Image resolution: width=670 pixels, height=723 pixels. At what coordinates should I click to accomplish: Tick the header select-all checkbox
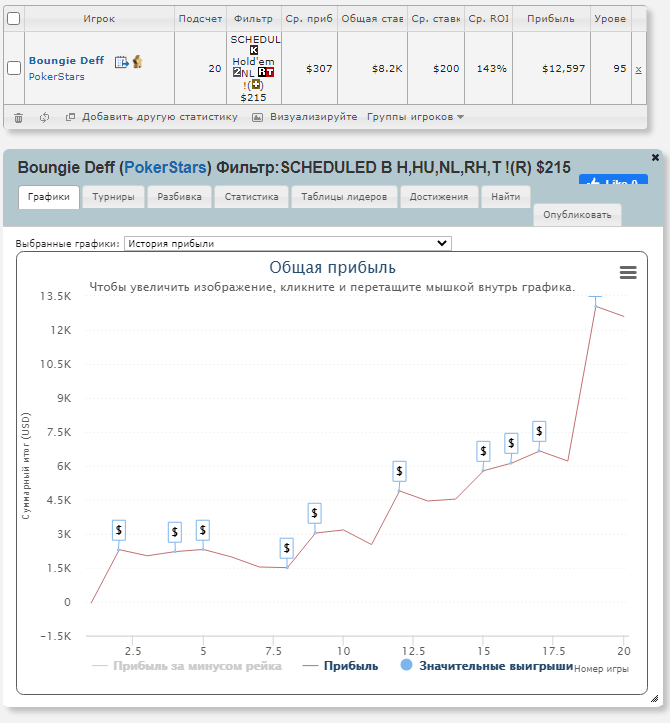[14, 18]
